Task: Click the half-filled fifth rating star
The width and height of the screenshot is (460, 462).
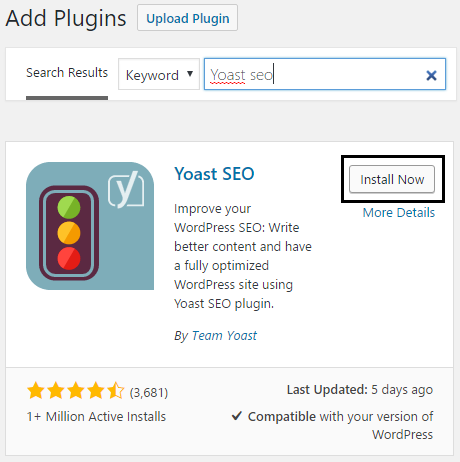Action: pos(116,391)
